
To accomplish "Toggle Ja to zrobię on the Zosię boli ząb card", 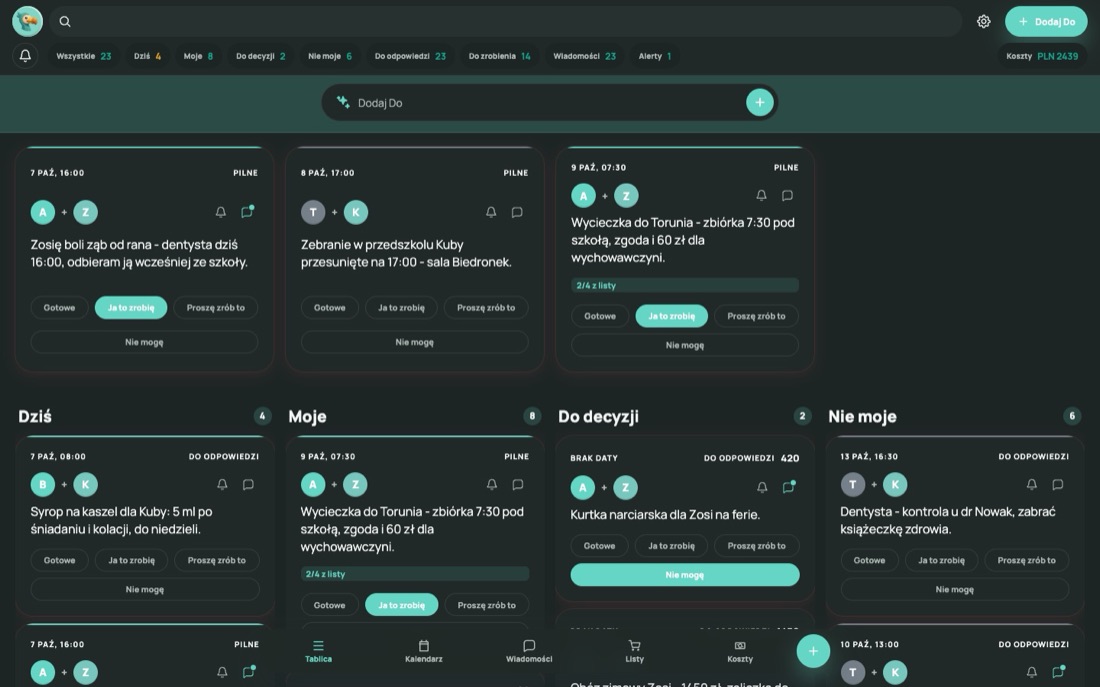I will 130,307.
